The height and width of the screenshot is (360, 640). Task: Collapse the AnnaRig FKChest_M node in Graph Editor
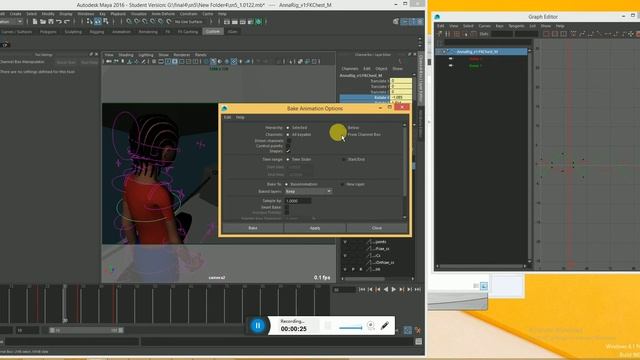(444, 52)
